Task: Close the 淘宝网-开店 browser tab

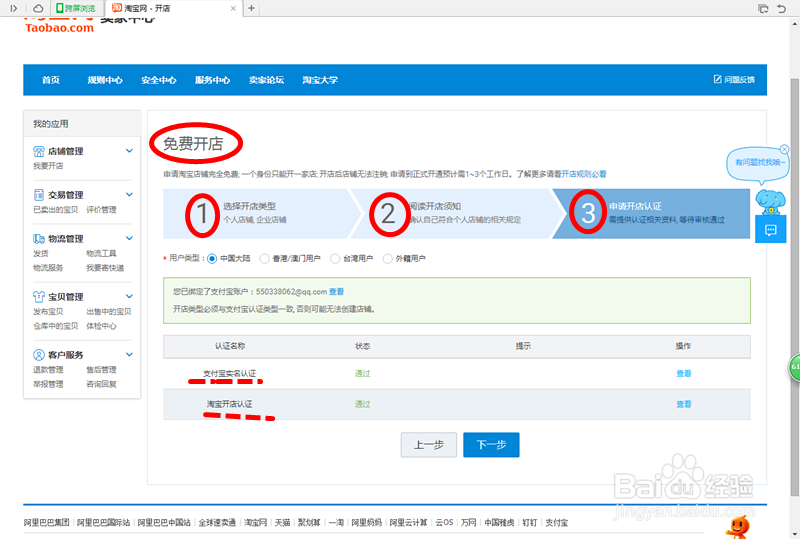Action: coord(233,8)
